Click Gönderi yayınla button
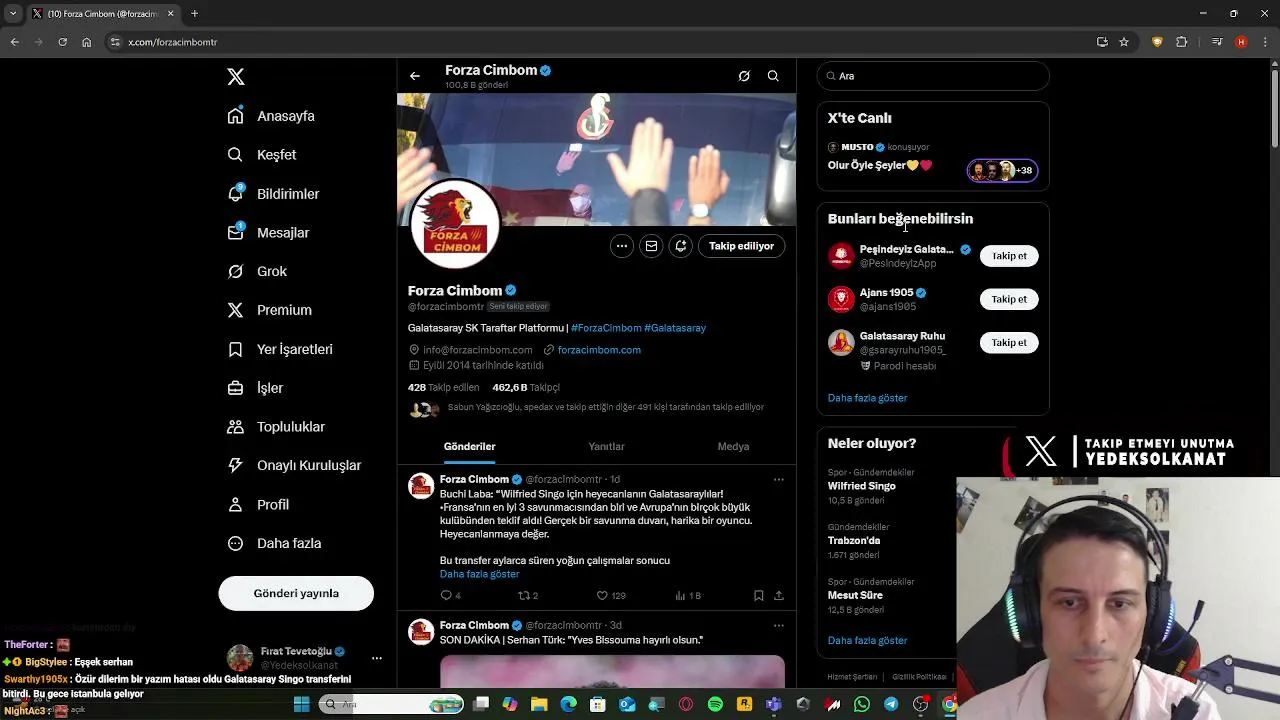The height and width of the screenshot is (720, 1280). (x=296, y=593)
